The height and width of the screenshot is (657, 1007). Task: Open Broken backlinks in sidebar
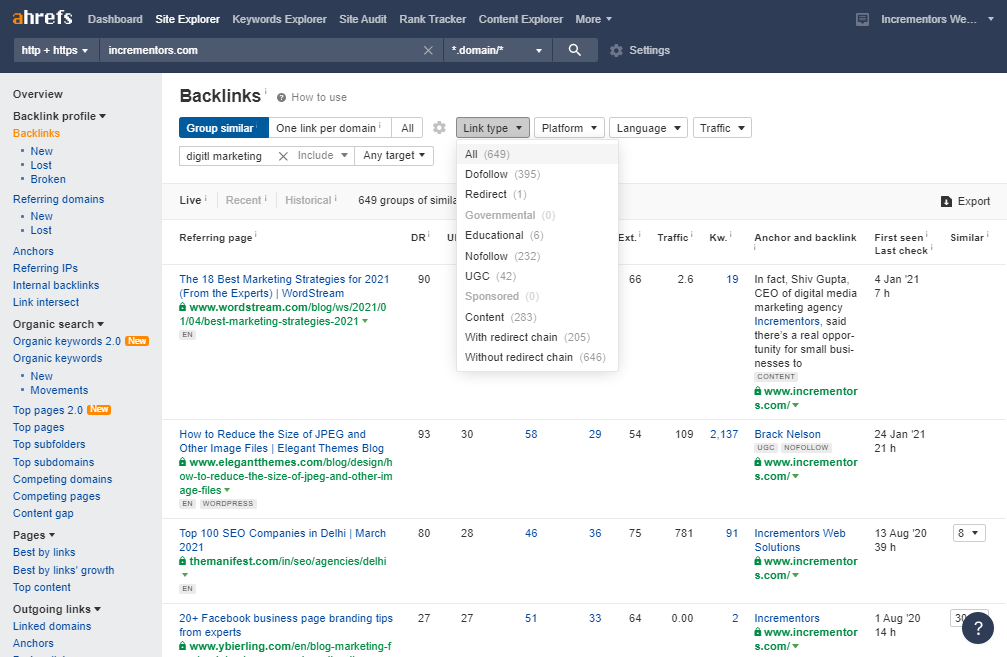click(x=48, y=179)
